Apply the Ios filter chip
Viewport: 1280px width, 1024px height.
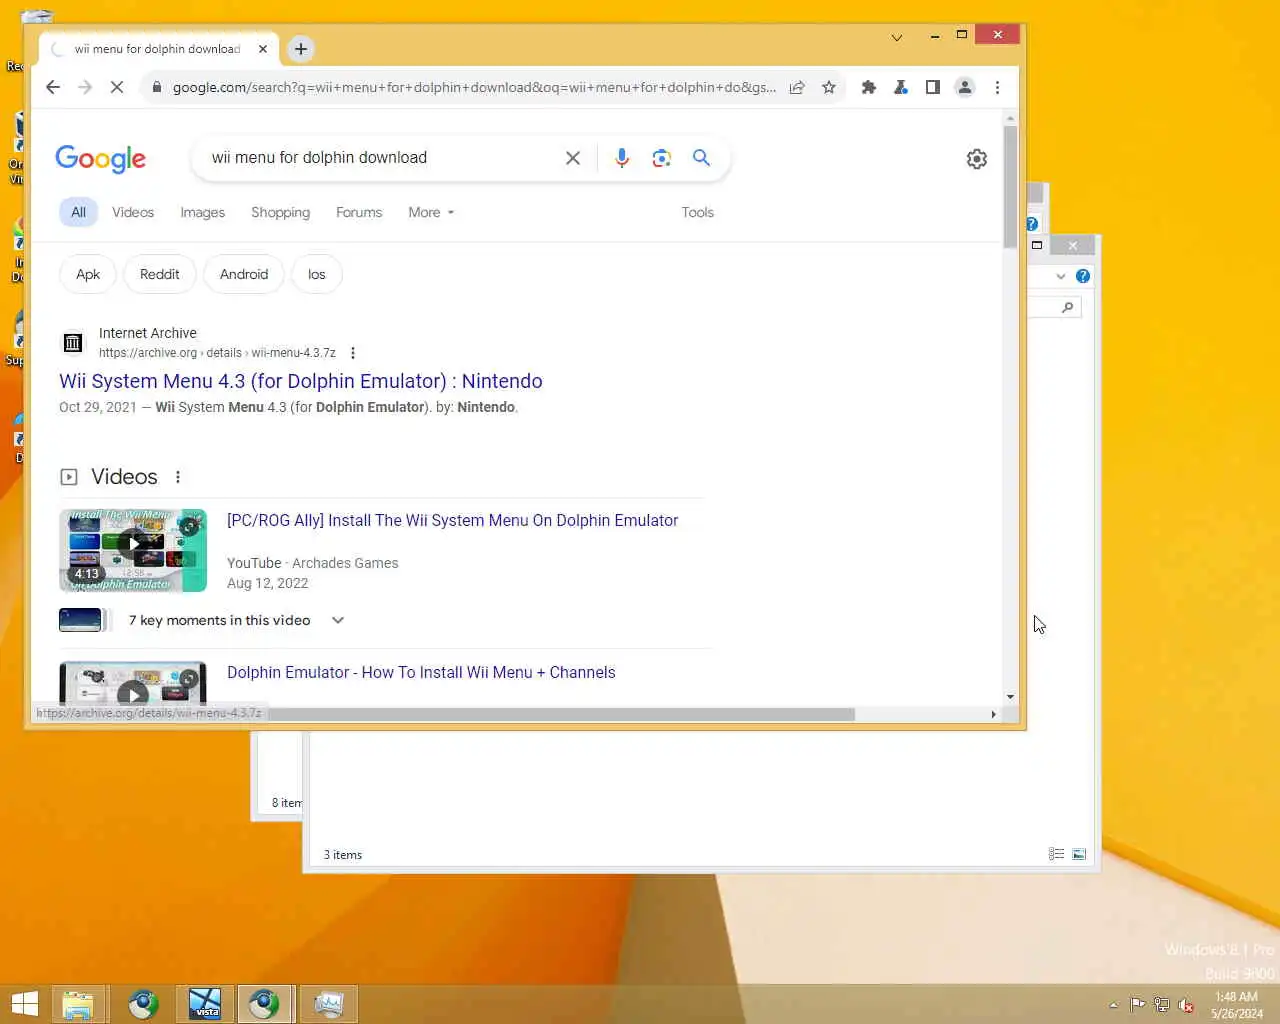tap(317, 274)
